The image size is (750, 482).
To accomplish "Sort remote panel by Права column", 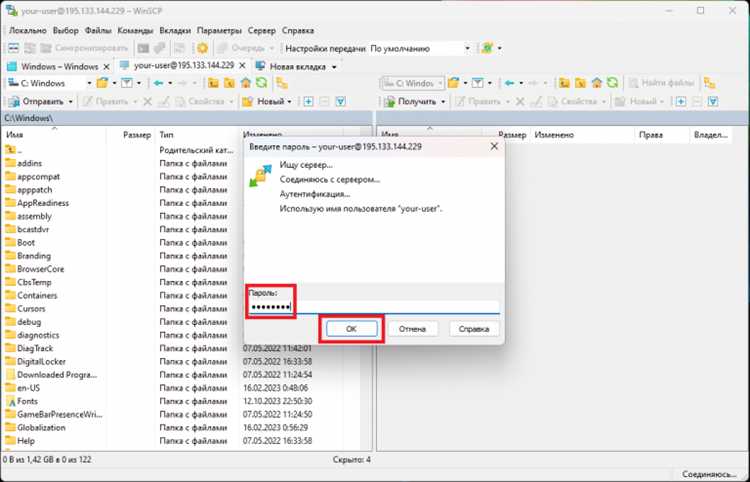I will 662,135.
